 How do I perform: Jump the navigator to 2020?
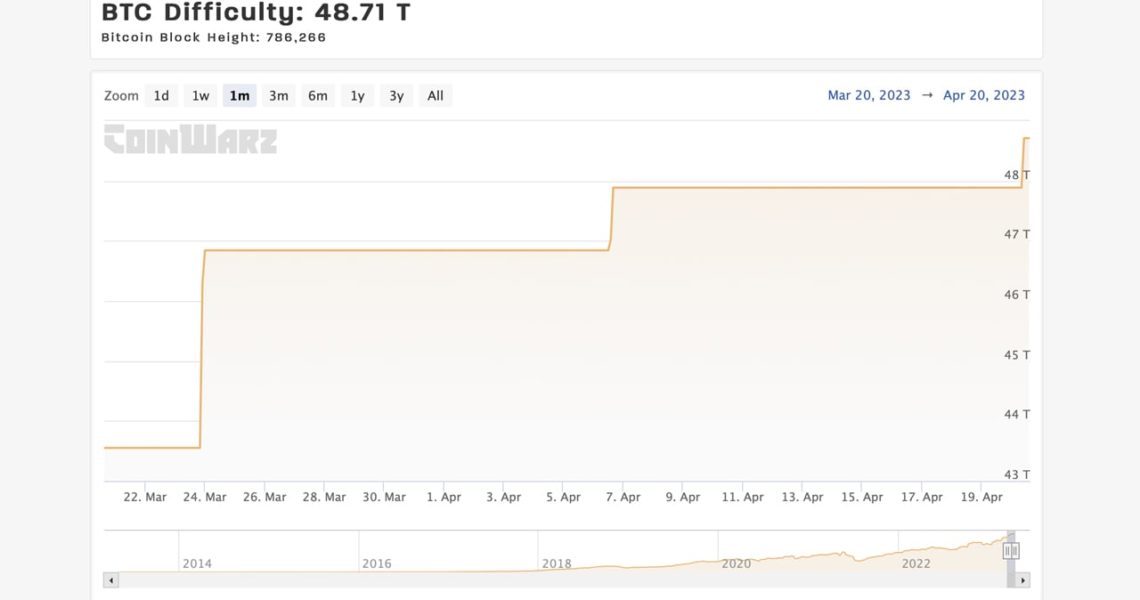[736, 558]
